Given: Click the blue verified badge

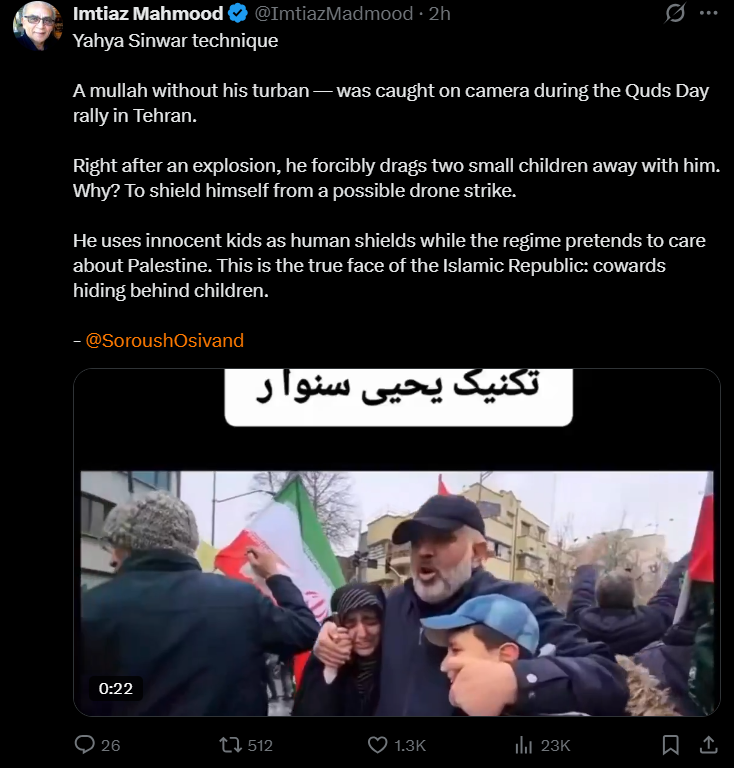Looking at the screenshot, I should coord(238,14).
